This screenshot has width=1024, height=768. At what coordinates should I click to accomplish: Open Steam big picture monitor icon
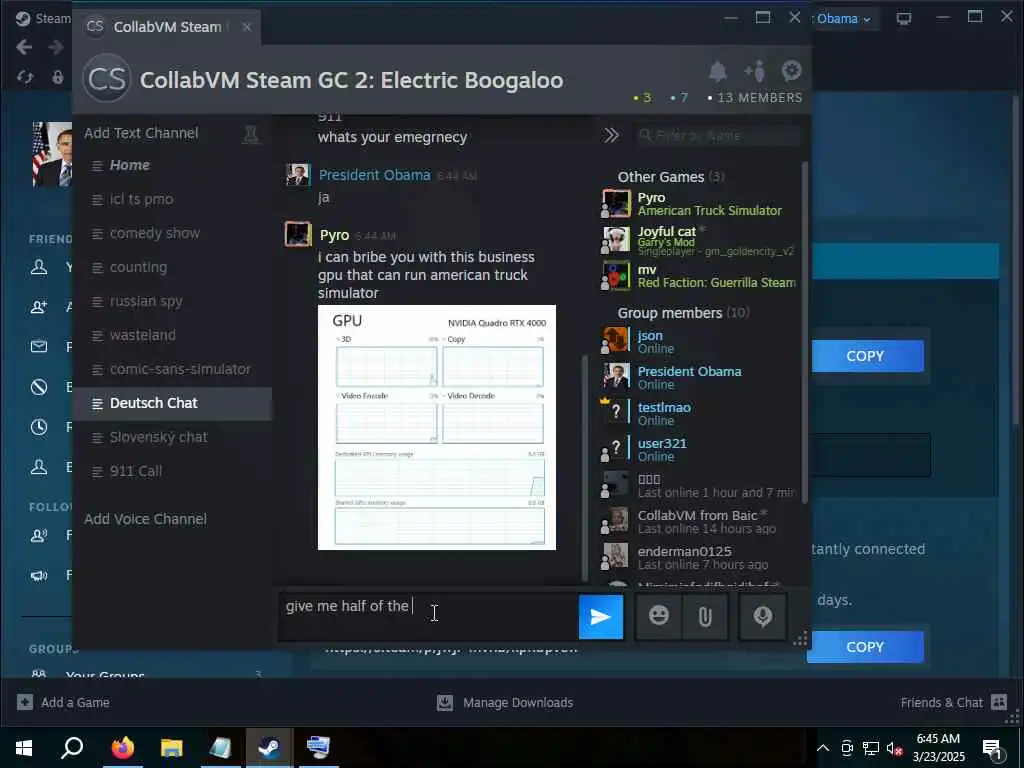click(x=904, y=18)
